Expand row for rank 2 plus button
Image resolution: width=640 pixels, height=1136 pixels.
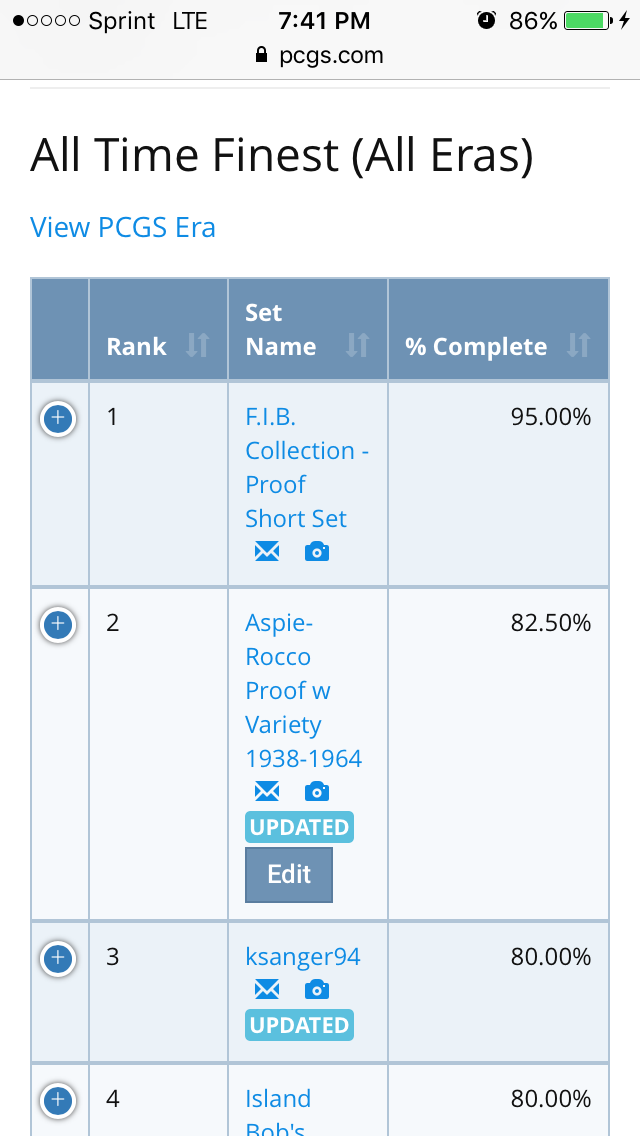click(58, 625)
